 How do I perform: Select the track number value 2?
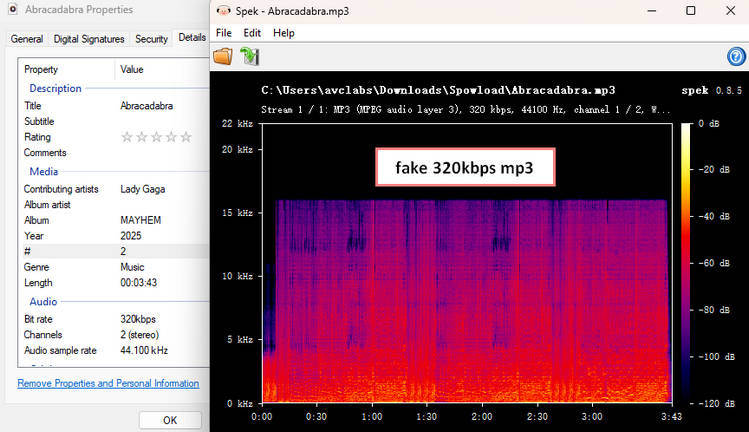[123, 251]
